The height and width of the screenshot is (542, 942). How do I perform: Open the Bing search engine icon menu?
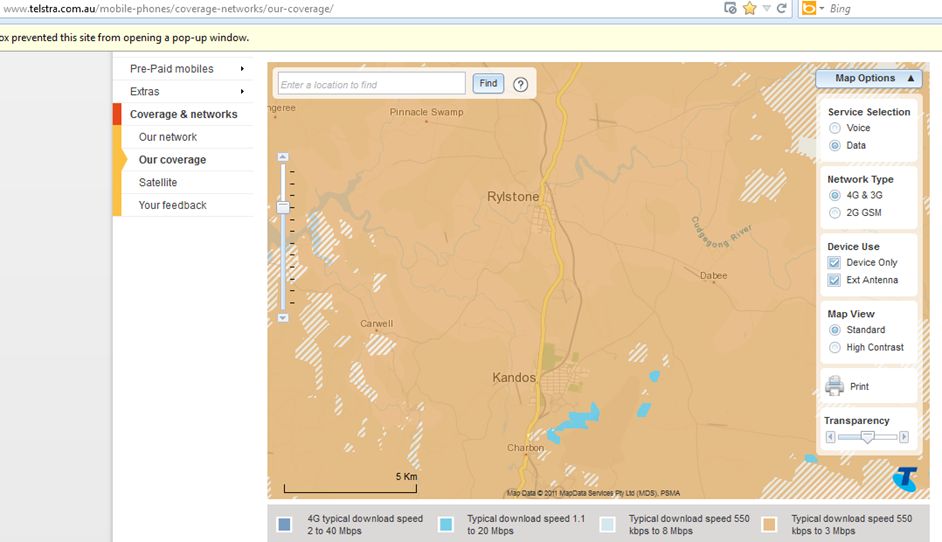pyautogui.click(x=813, y=8)
